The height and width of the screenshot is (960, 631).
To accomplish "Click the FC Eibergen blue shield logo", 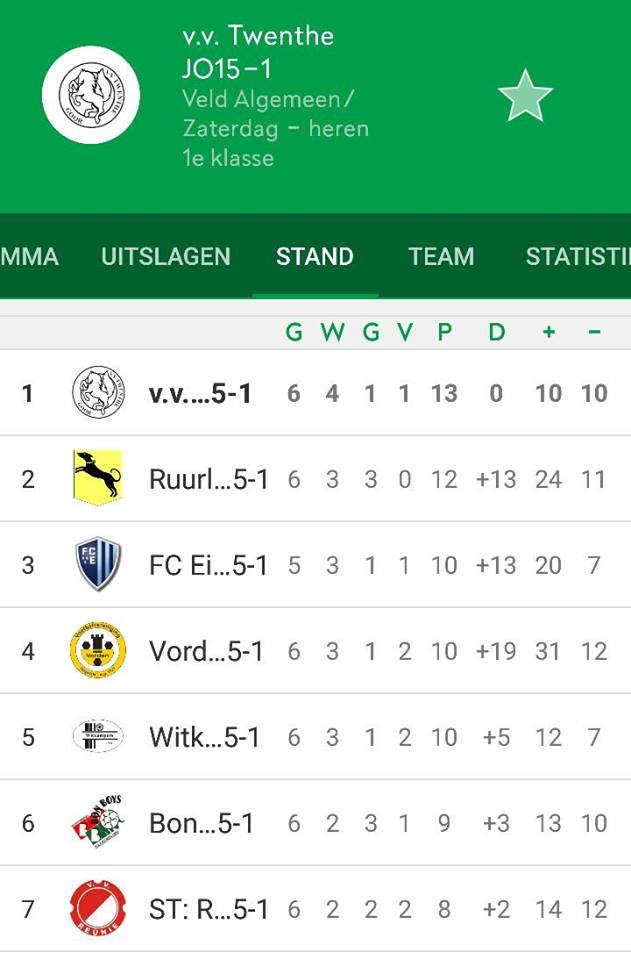I will coord(97,564).
